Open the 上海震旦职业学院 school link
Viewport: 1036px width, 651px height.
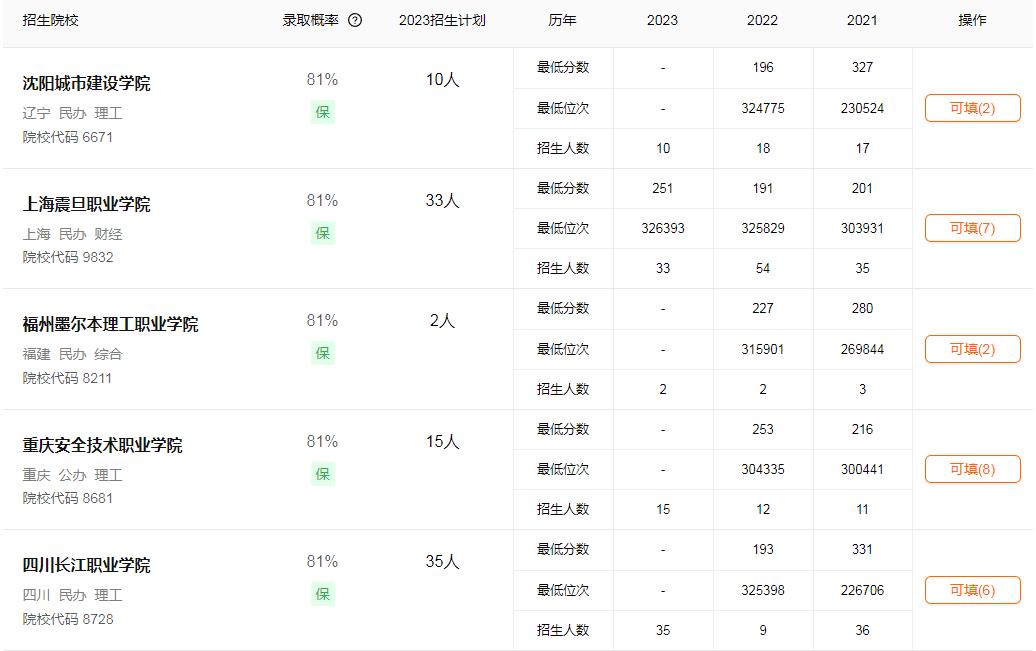pos(86,204)
